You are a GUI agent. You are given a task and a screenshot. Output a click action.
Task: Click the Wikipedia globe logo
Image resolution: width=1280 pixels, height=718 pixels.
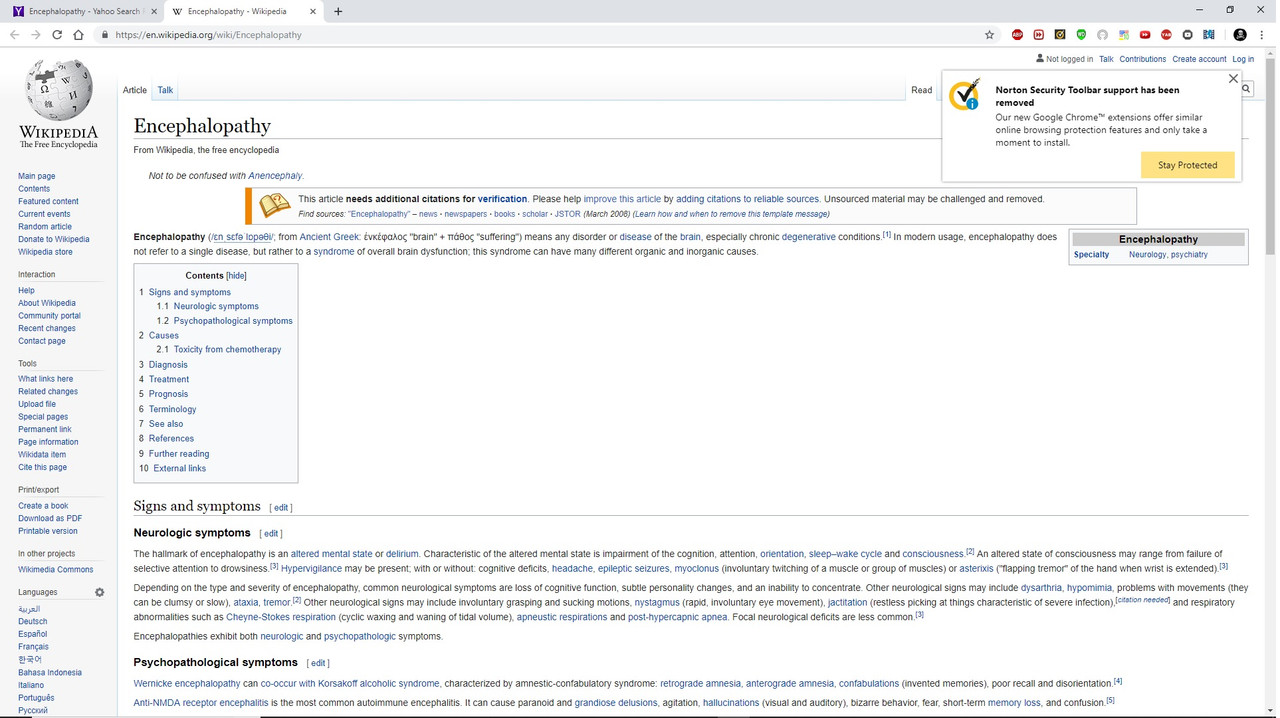[x=59, y=90]
